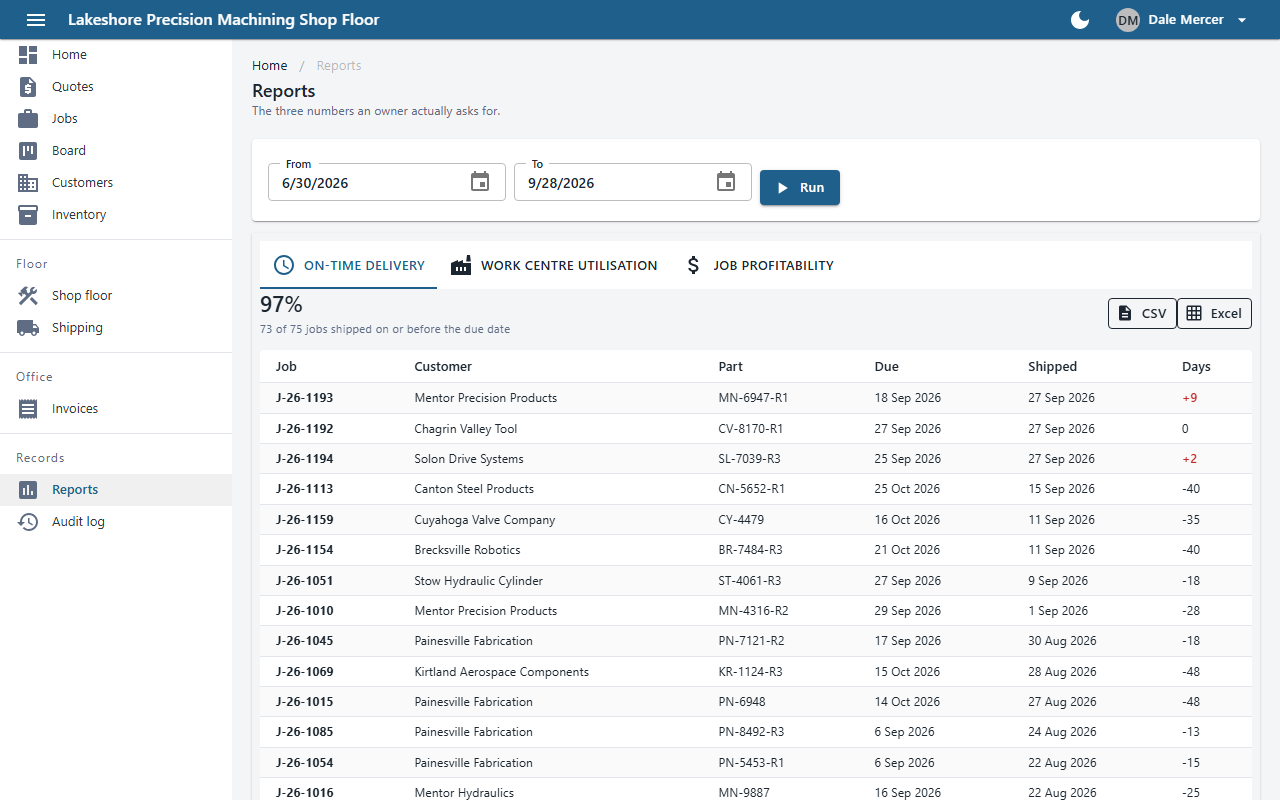Screen dimensions: 1280x800
Task: Click the factory icon on Work Centre tab
Action: coord(461,266)
